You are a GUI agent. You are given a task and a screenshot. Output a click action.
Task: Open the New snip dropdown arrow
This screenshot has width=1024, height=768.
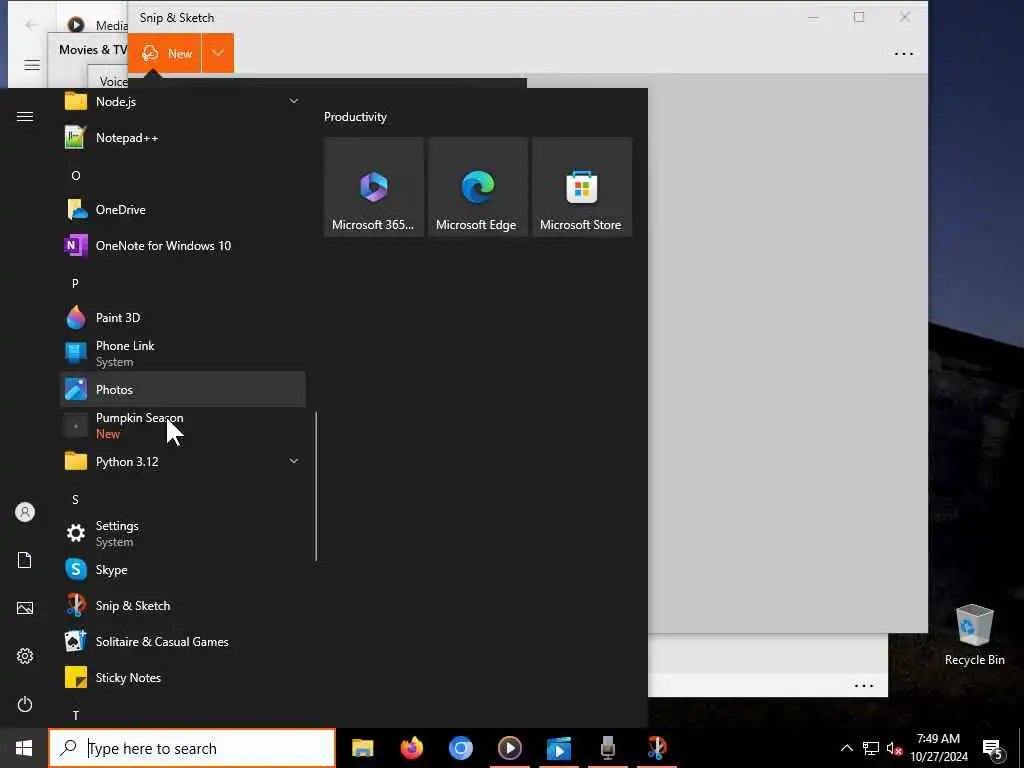pos(217,53)
